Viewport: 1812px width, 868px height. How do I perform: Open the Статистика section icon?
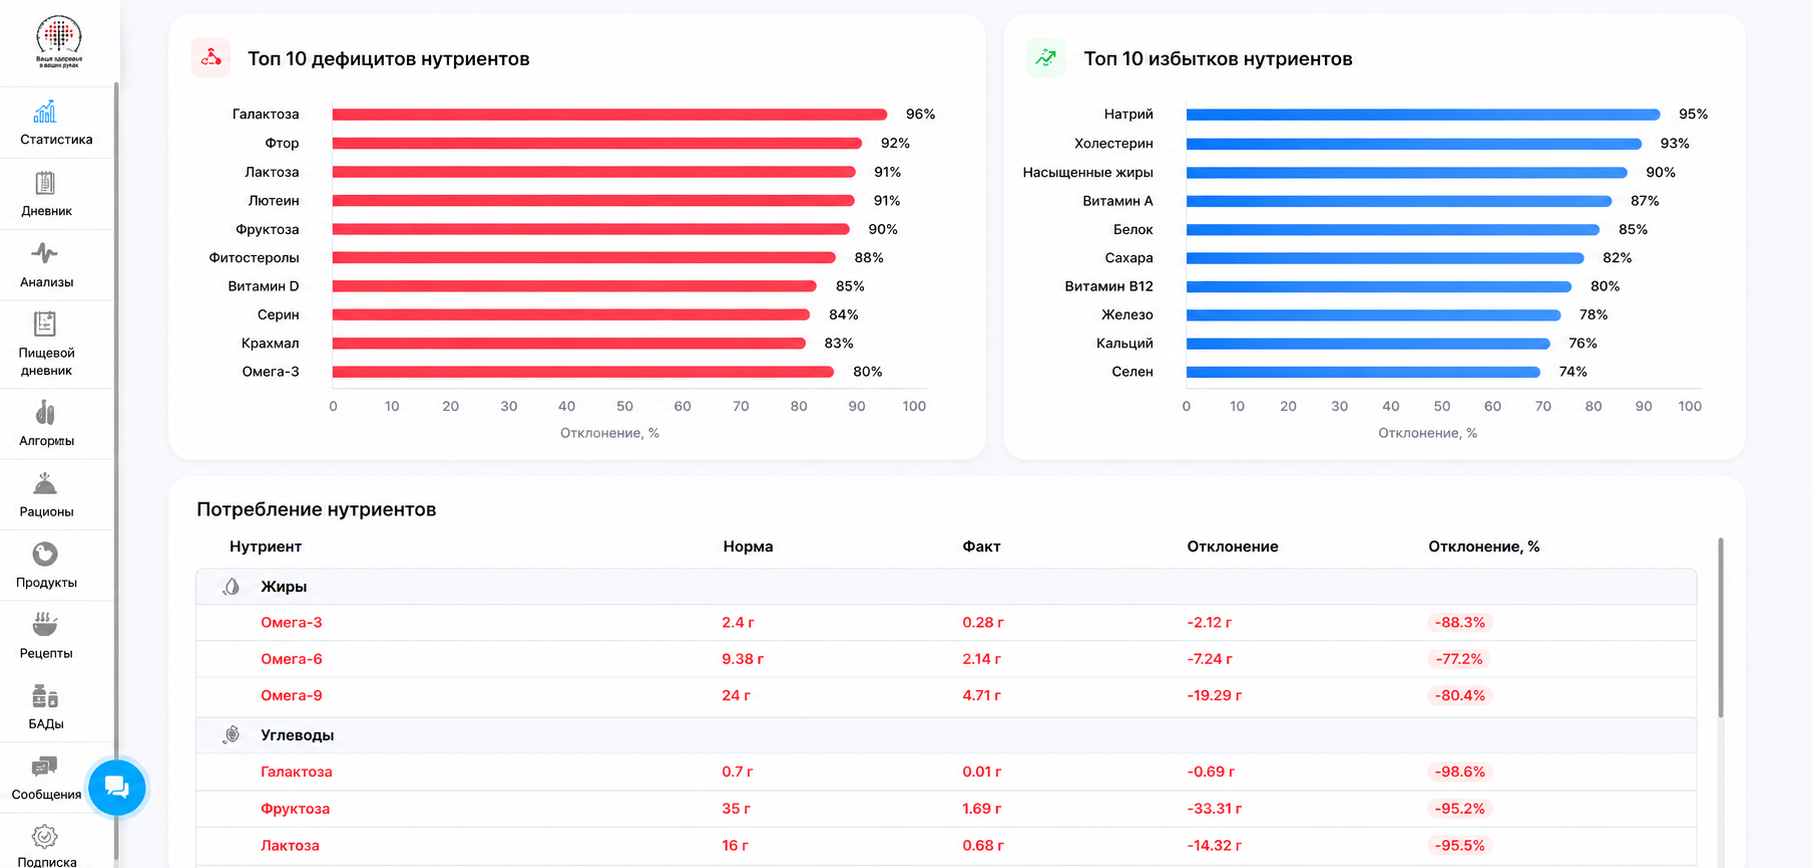(45, 112)
